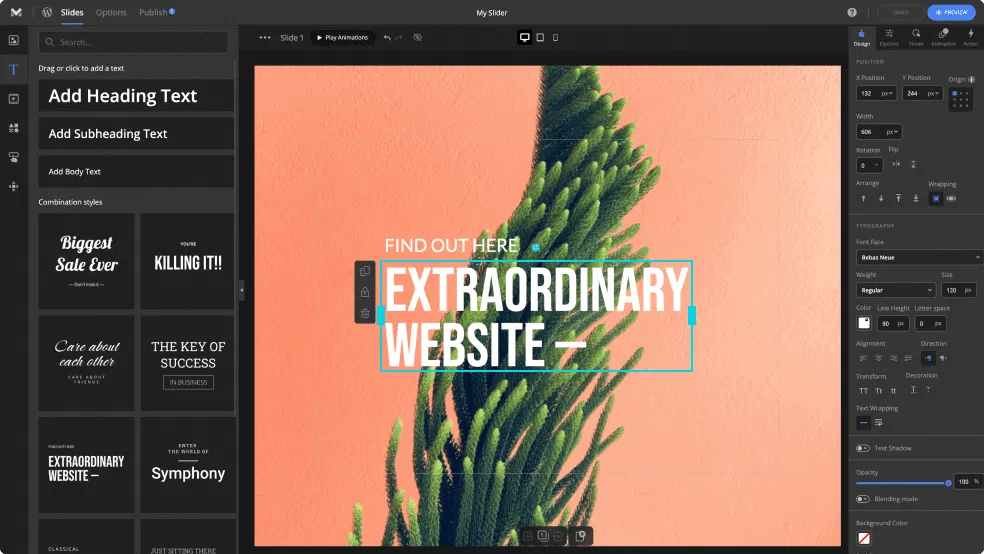Toggle hidden-layer eye icon in toolbar

click(417, 38)
